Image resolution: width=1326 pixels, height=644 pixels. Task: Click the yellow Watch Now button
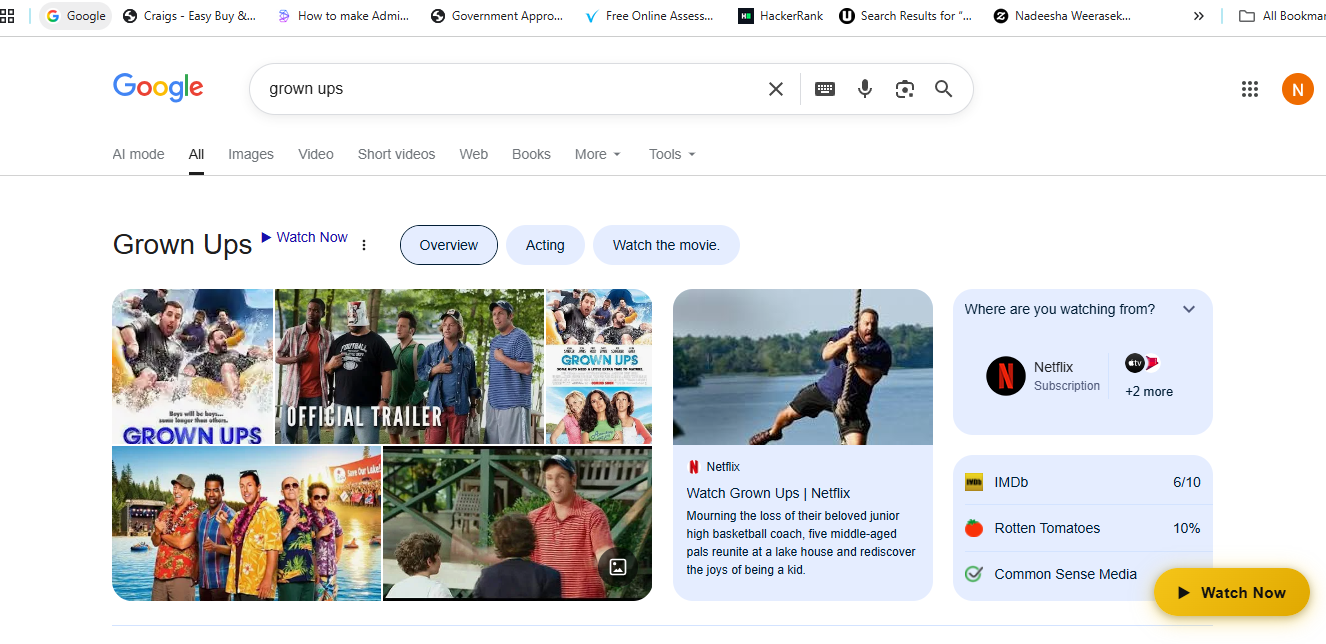tap(1232, 592)
